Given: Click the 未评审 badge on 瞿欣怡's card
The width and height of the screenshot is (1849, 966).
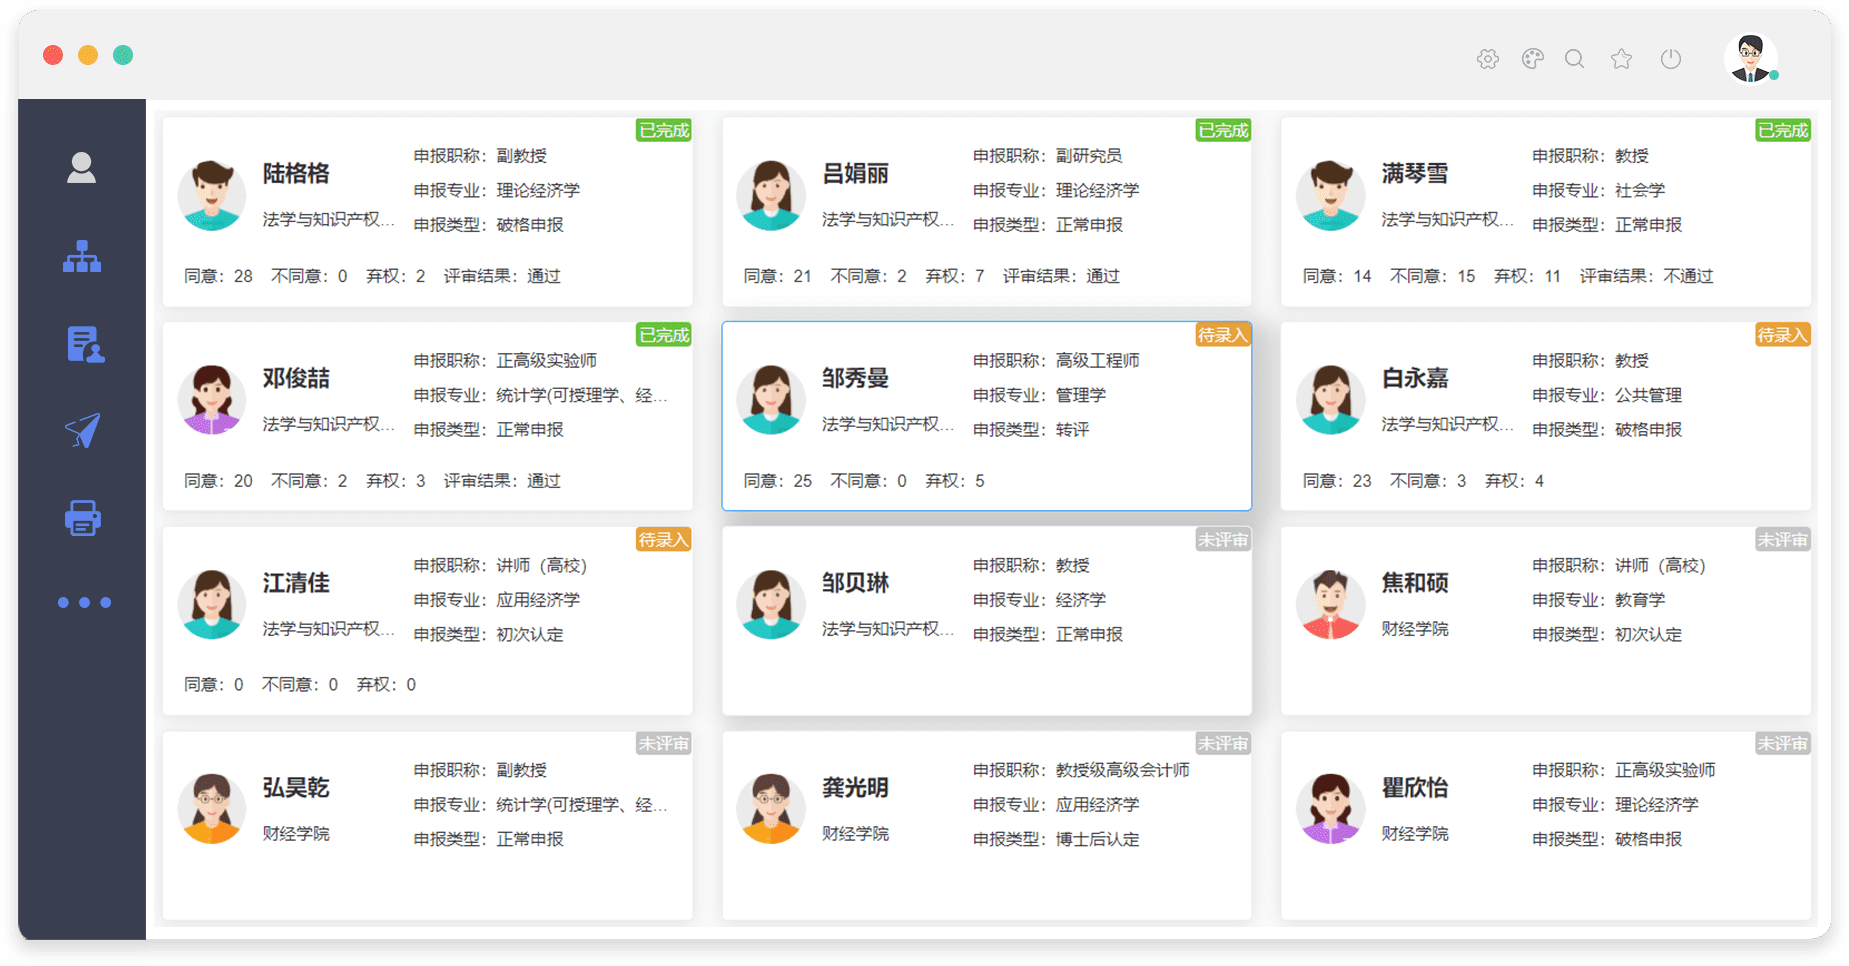Looking at the screenshot, I should 1783,744.
